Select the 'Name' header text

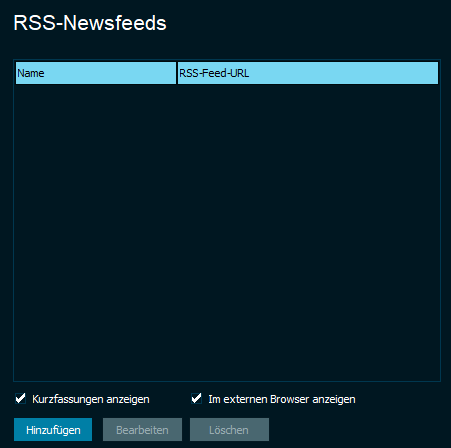tap(31, 73)
